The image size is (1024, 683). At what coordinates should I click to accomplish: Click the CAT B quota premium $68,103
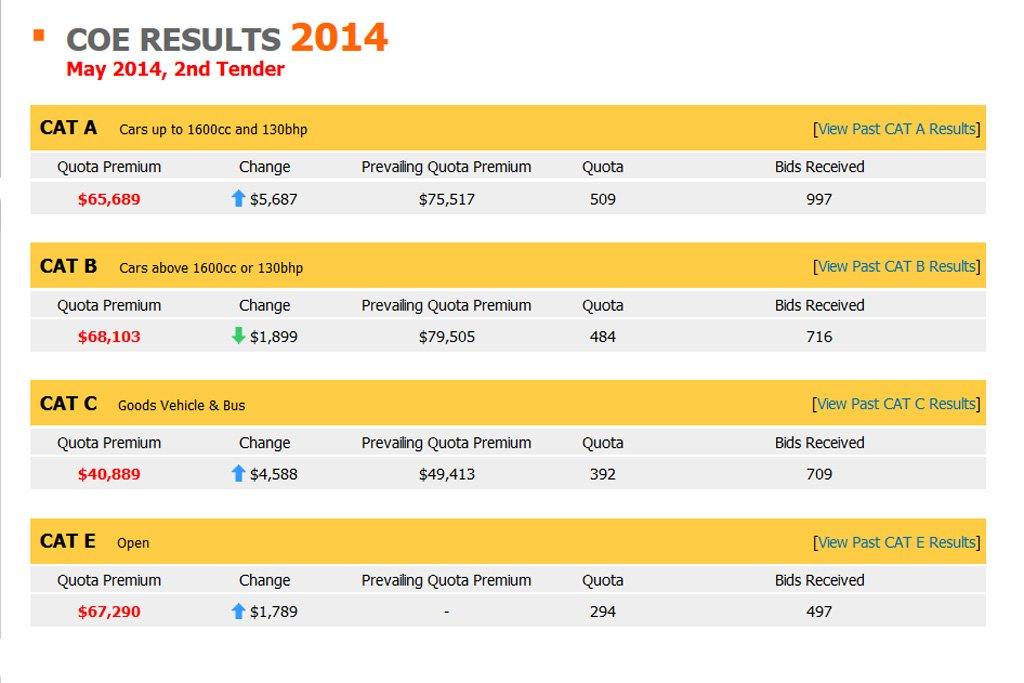pyautogui.click(x=109, y=337)
